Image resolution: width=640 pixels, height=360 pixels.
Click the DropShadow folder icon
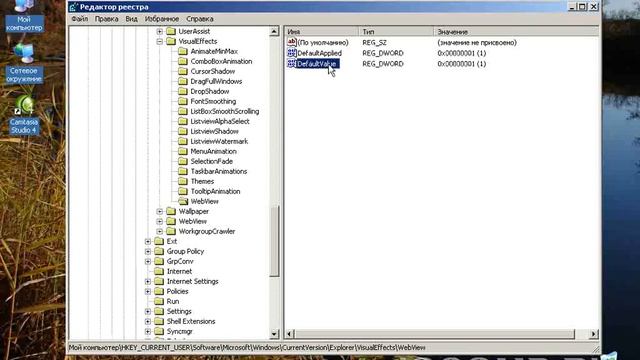pyautogui.click(x=183, y=91)
